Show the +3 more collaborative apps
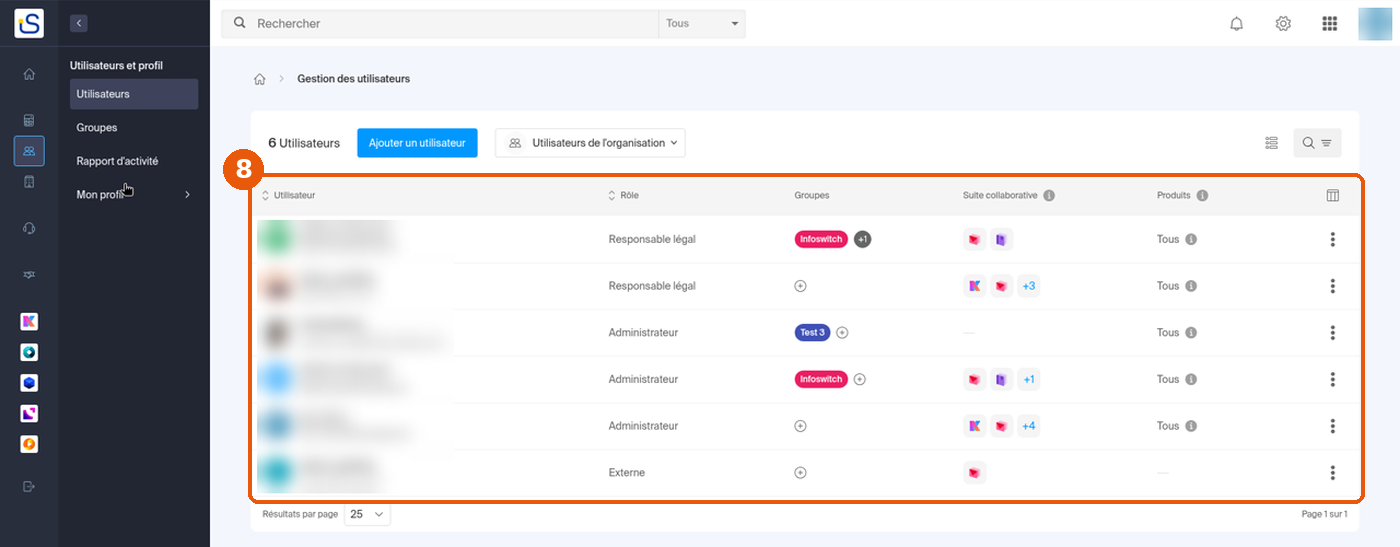Screen dimensions: 1400x547 [x=1029, y=286]
